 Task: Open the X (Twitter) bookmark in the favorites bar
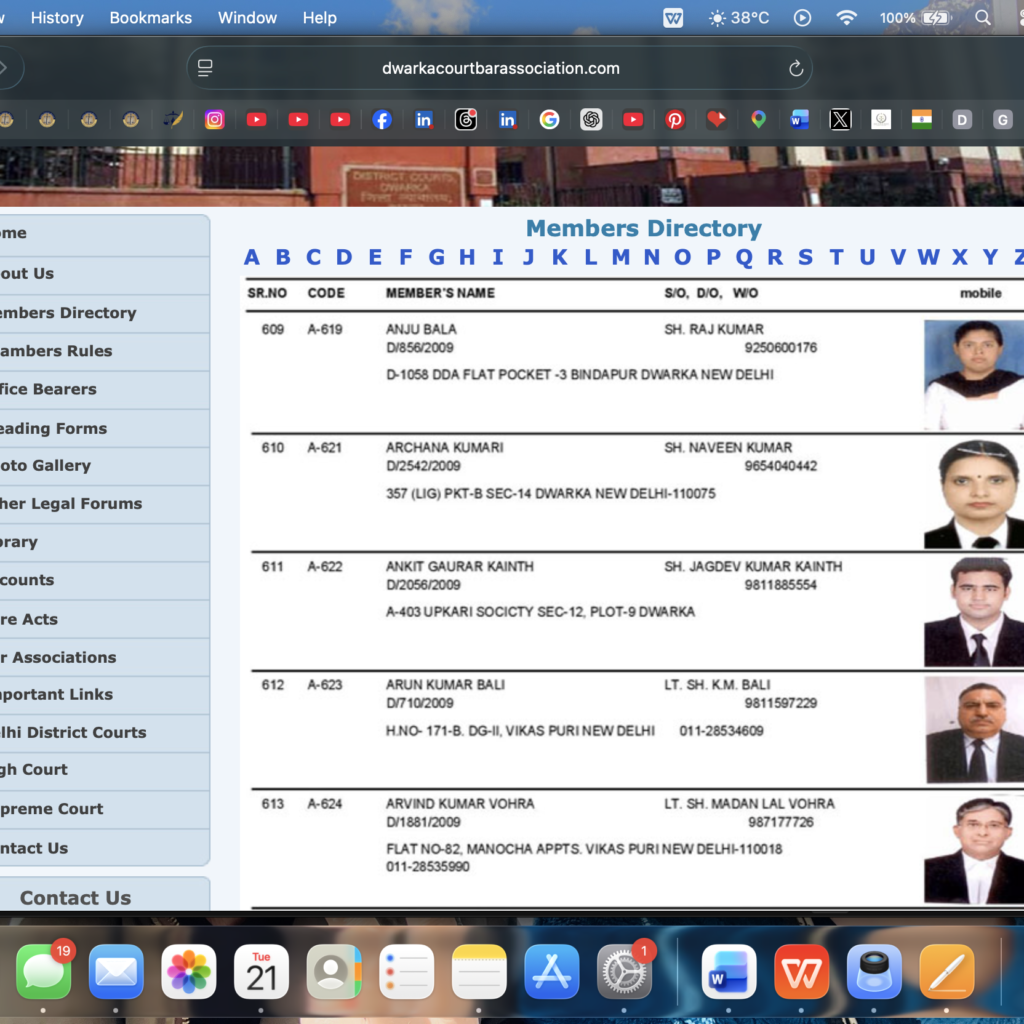coord(840,119)
